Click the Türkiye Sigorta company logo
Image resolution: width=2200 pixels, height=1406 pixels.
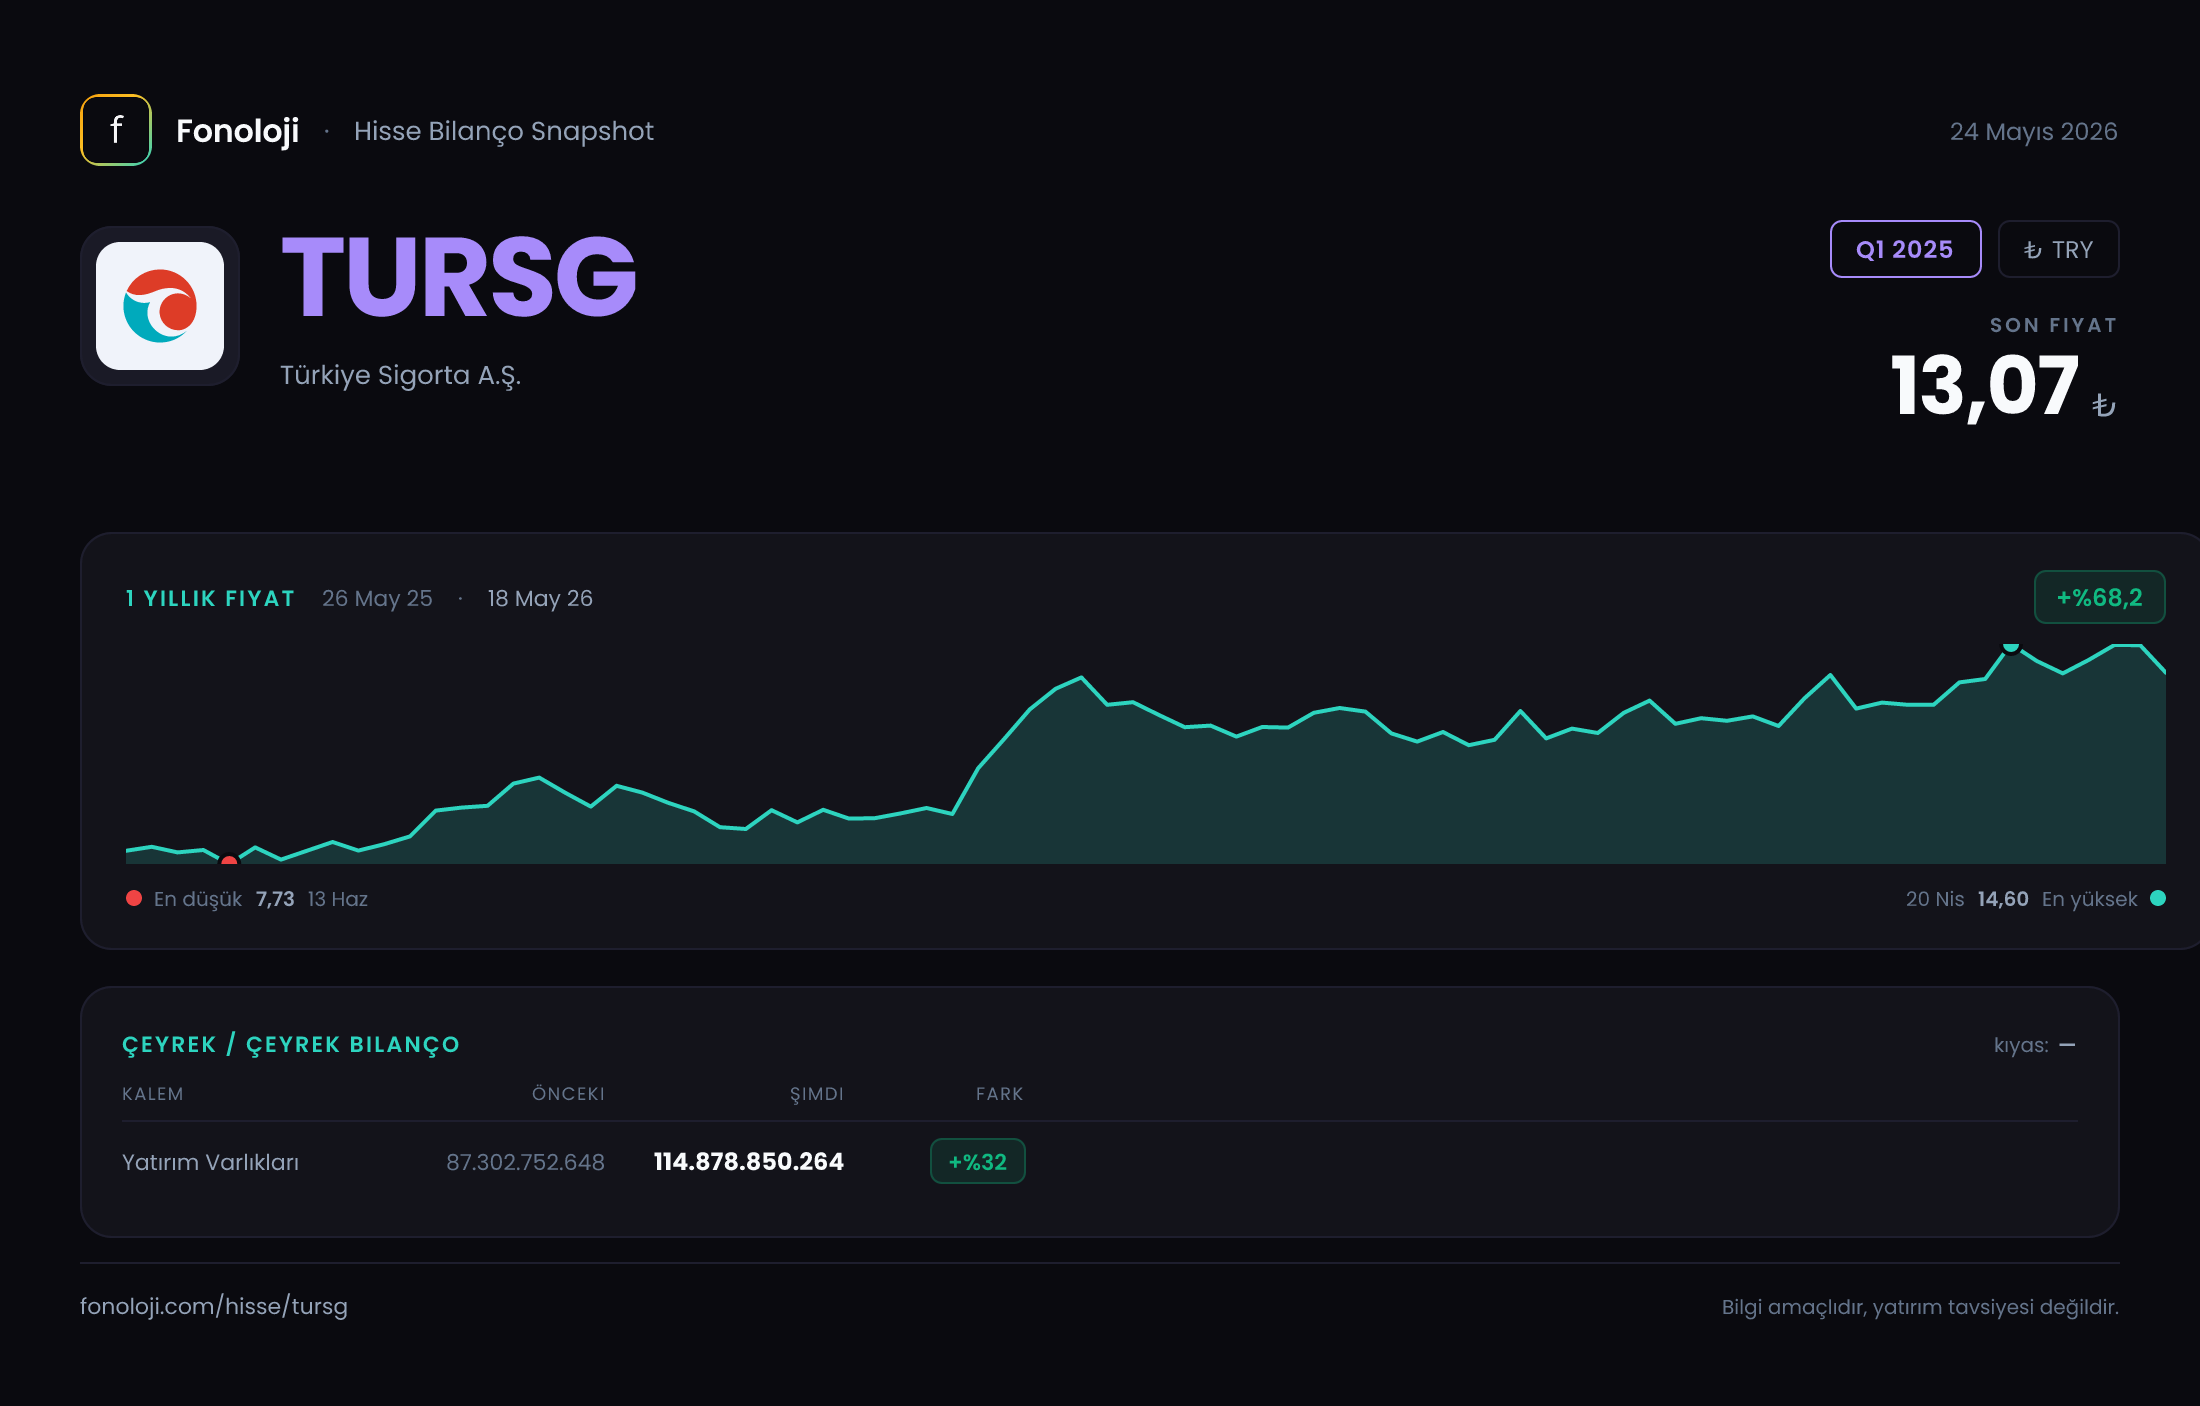coord(160,306)
